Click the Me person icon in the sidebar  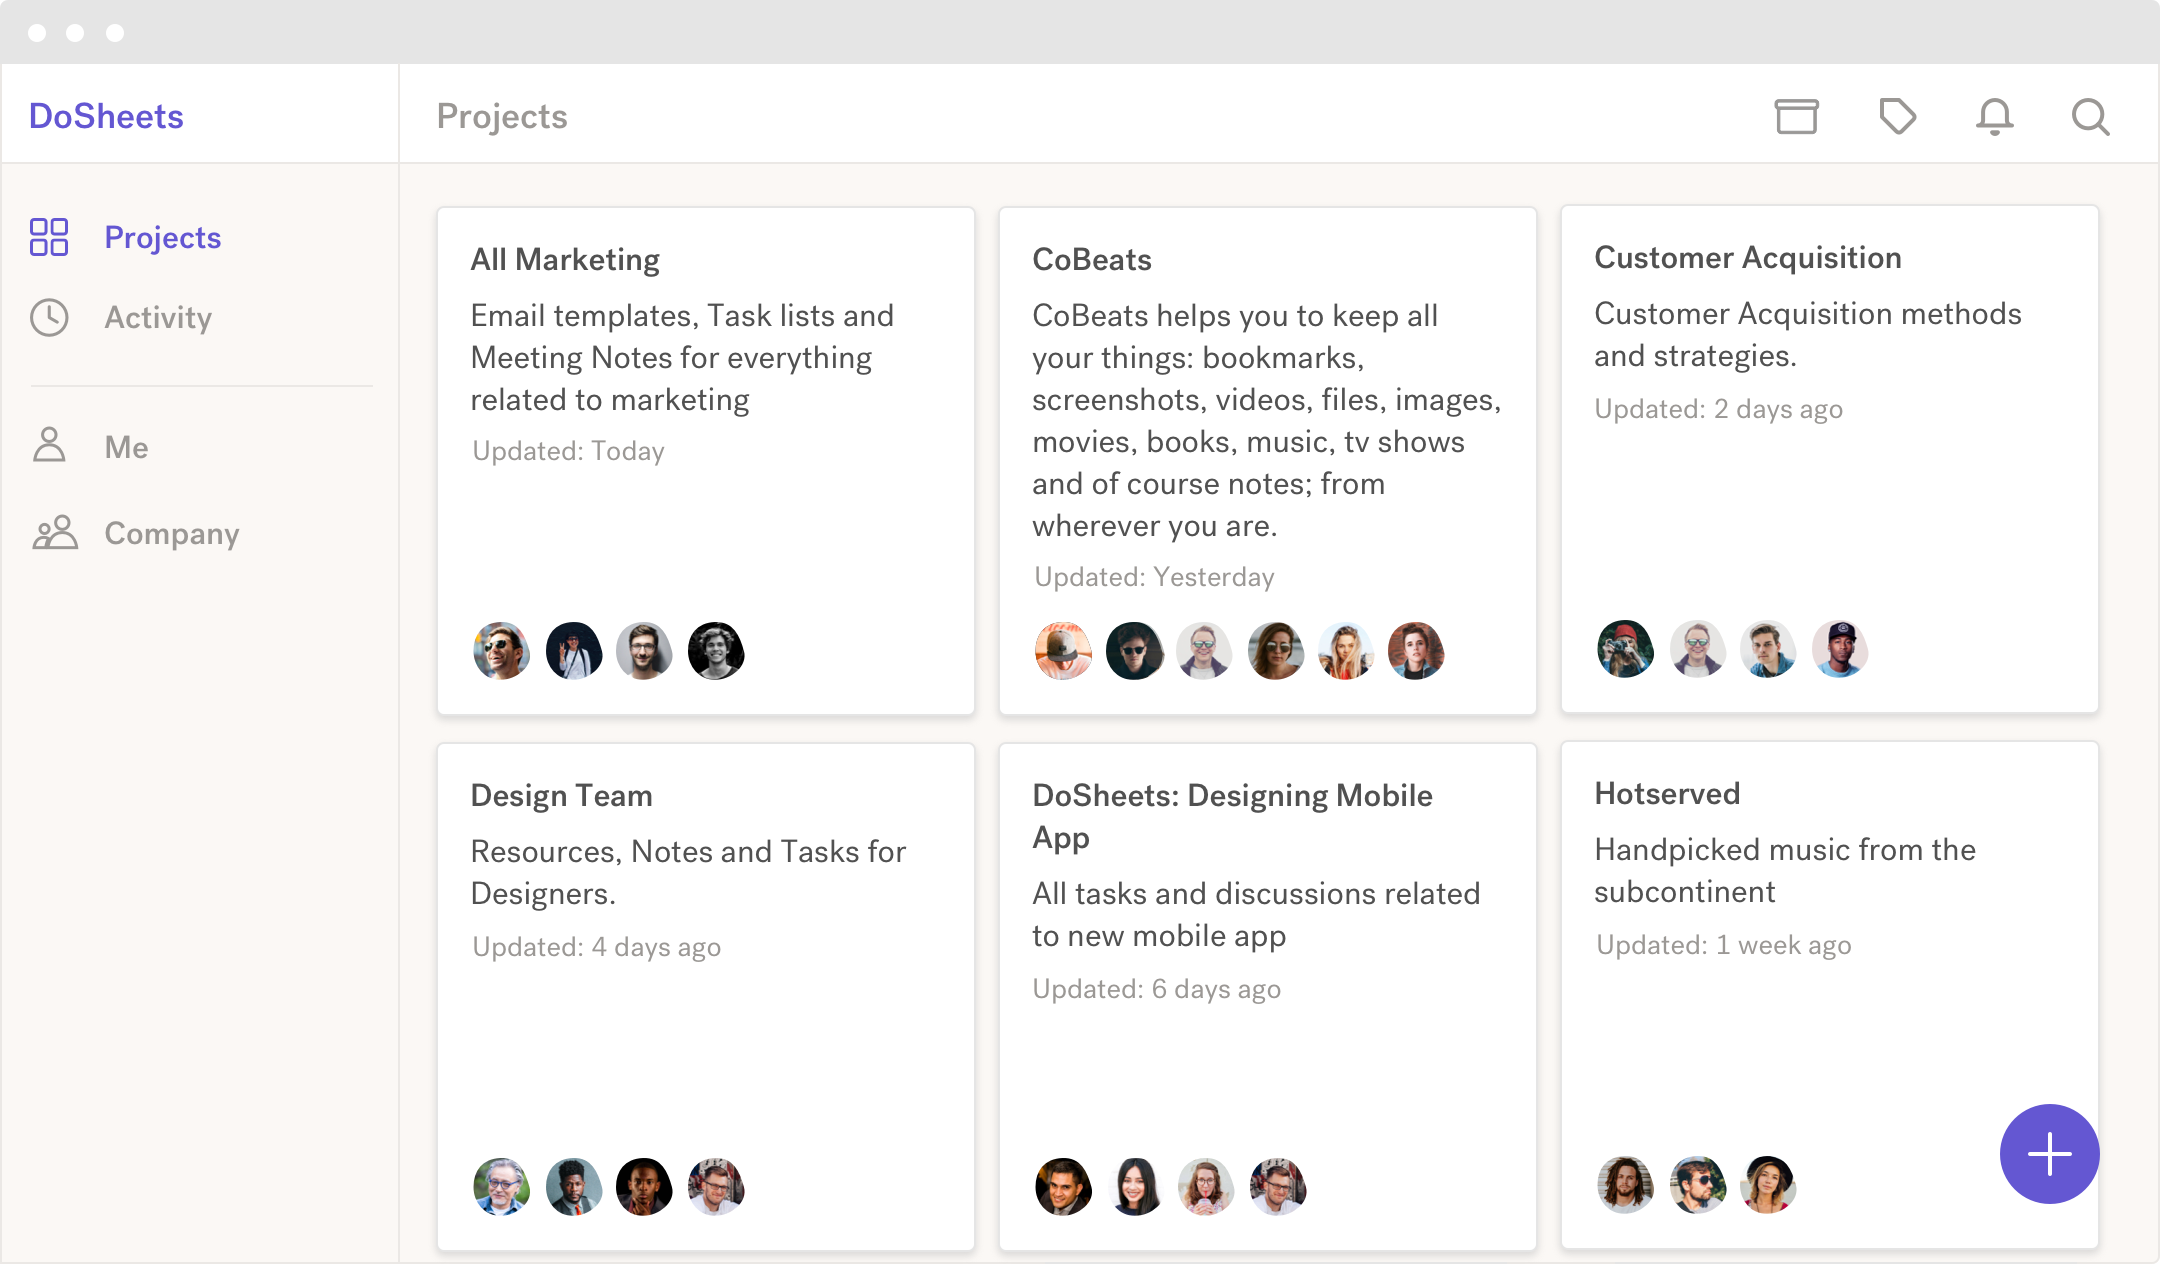49,446
